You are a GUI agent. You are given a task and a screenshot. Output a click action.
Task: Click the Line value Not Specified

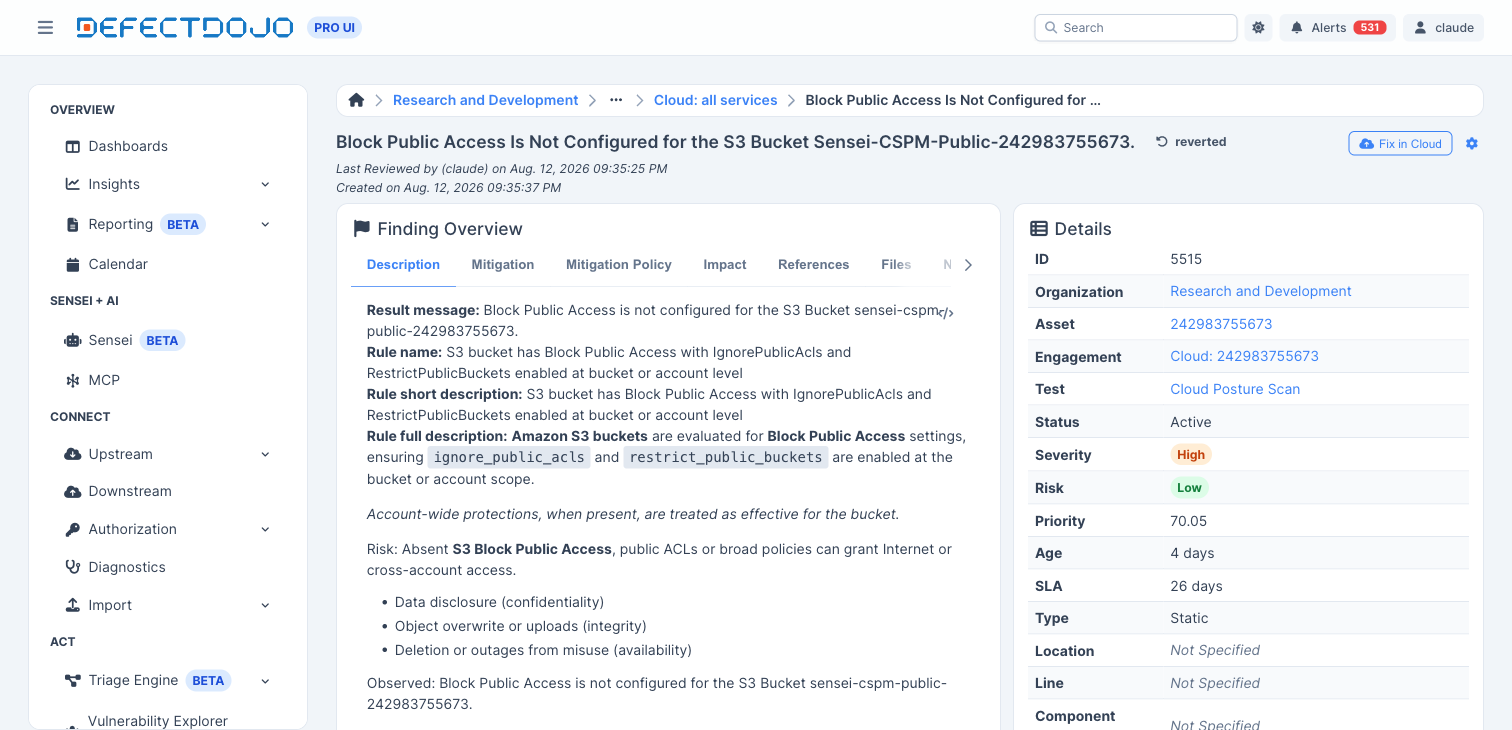1215,683
